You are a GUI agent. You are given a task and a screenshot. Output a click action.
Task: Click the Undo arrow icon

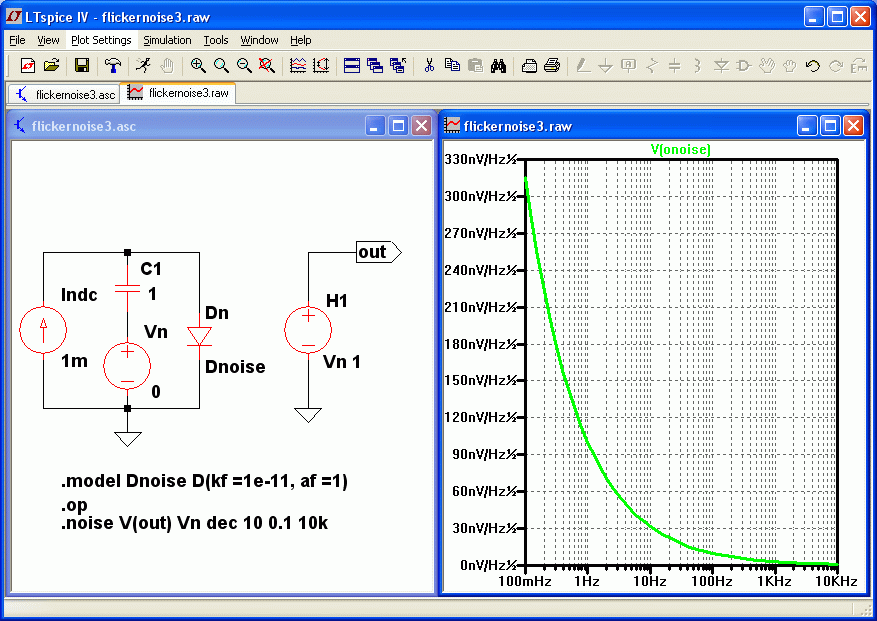[x=813, y=65]
